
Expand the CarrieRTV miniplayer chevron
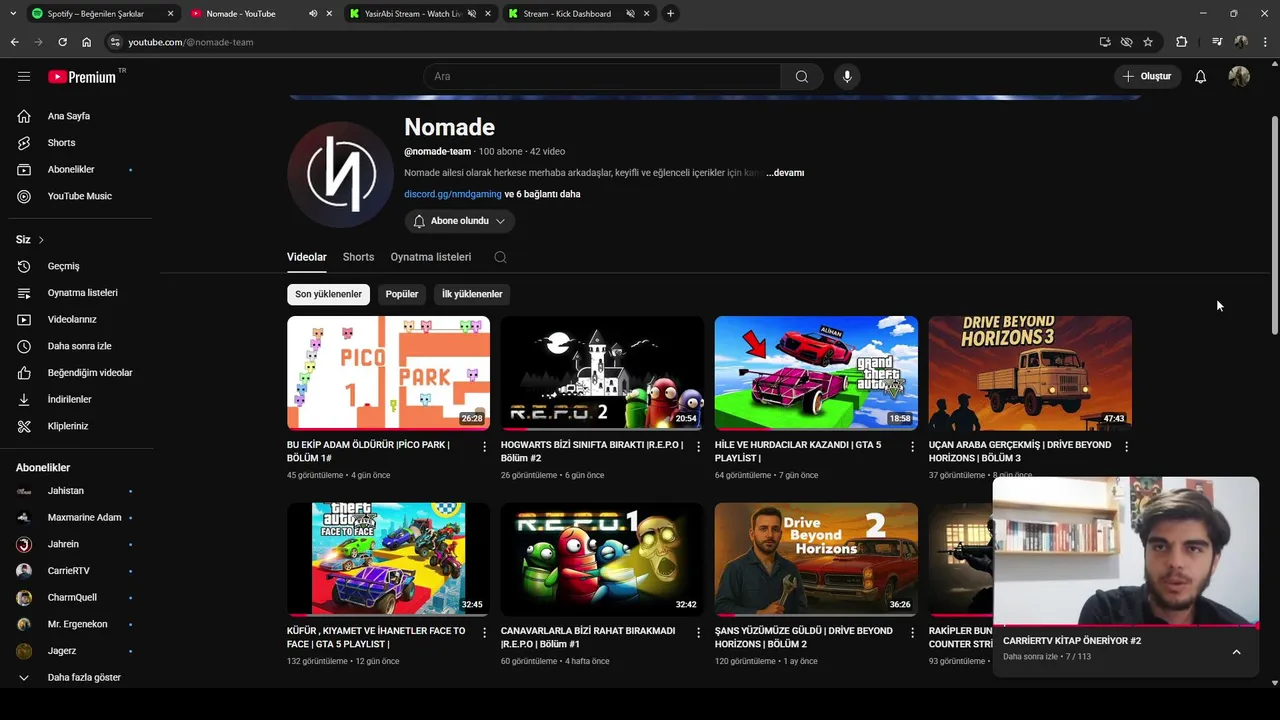click(1236, 652)
